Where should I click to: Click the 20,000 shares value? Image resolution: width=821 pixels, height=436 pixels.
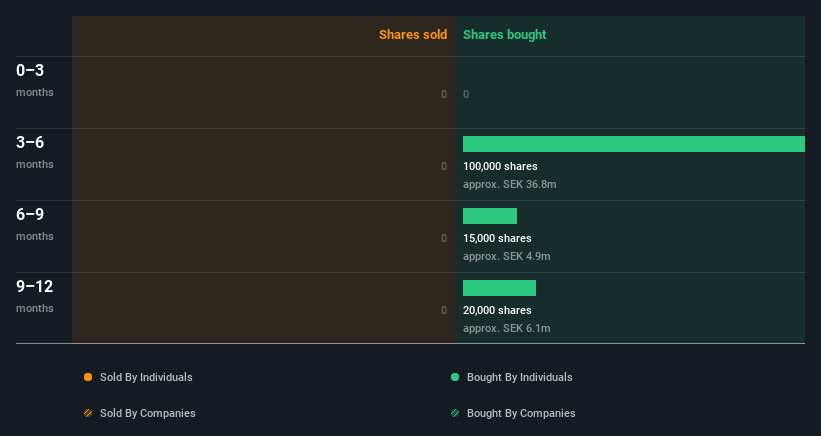(x=497, y=310)
